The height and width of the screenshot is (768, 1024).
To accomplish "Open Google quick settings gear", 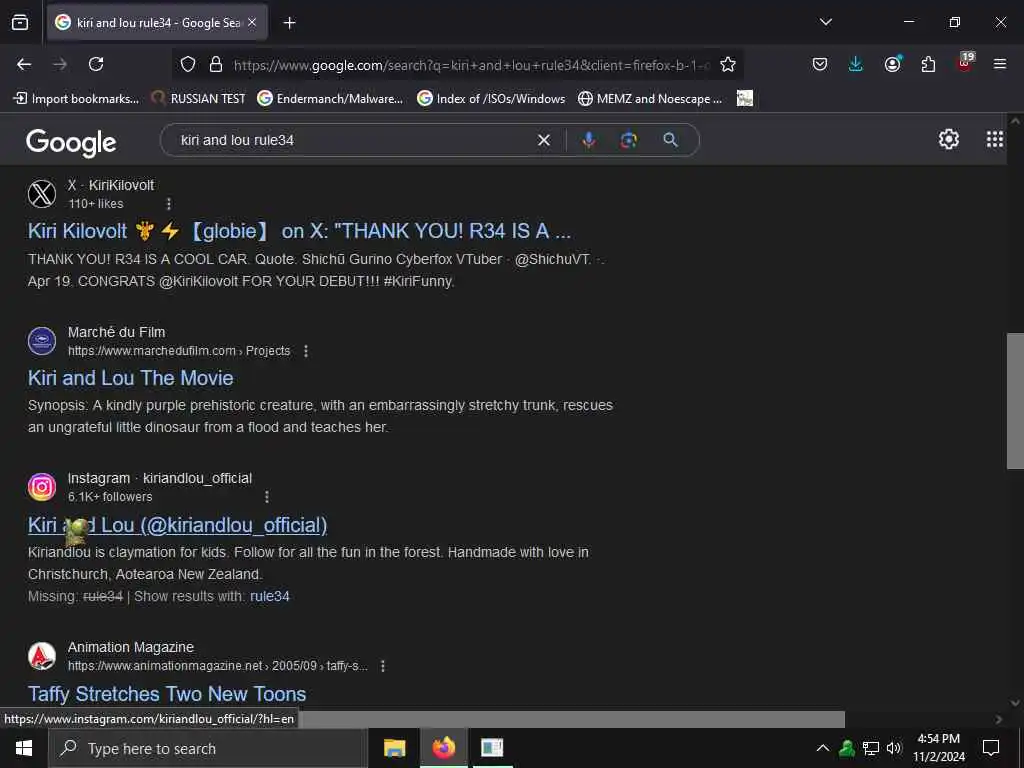I will point(948,139).
